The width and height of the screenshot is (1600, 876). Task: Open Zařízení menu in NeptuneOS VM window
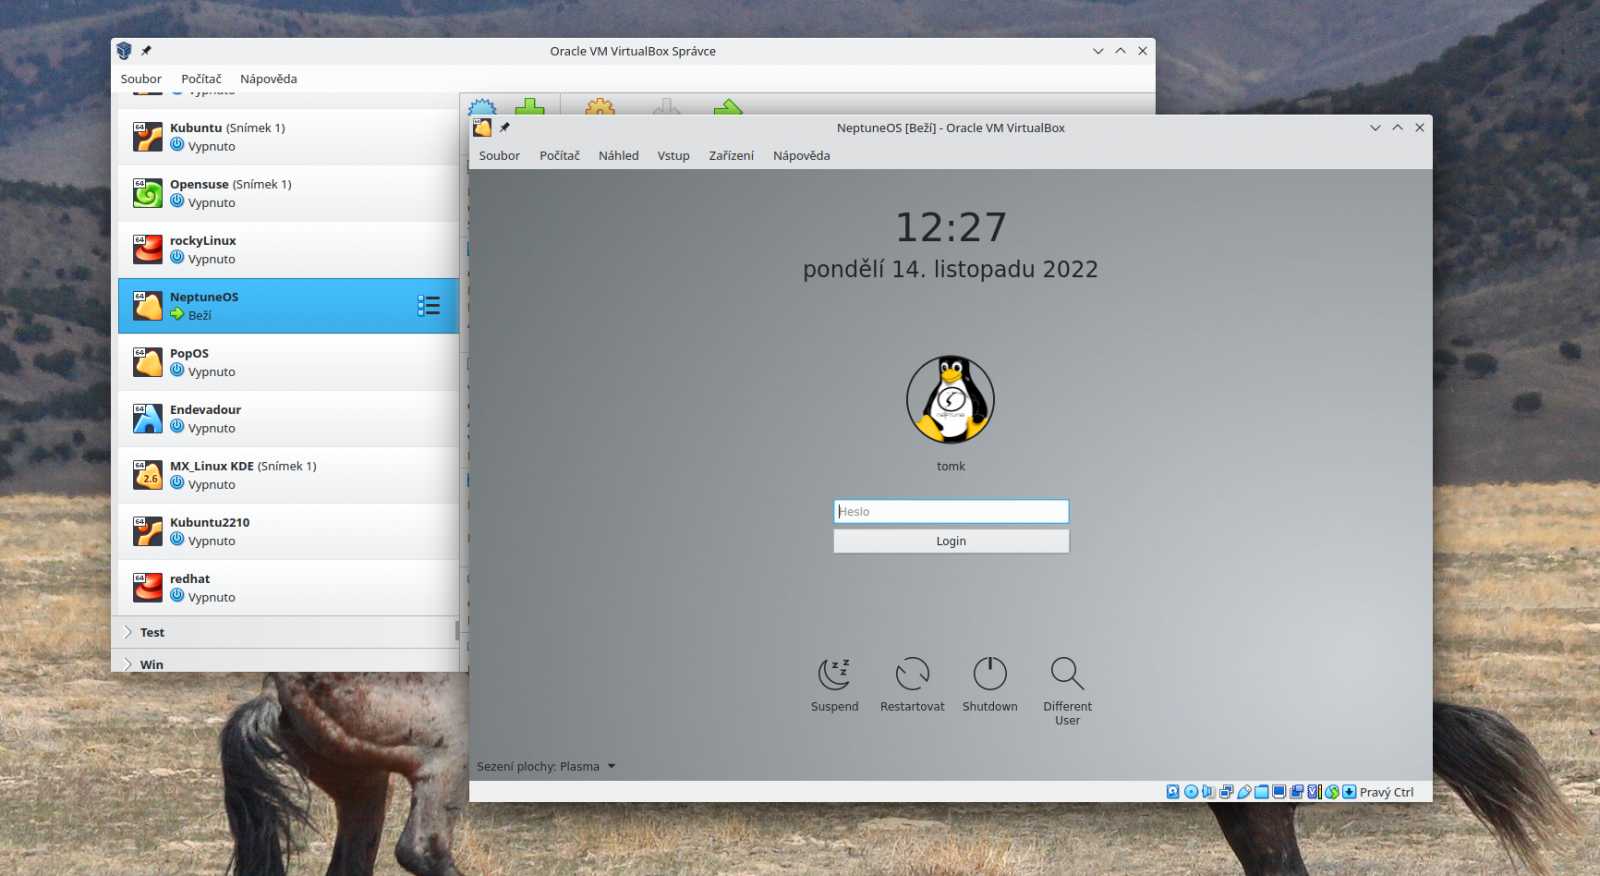click(731, 156)
